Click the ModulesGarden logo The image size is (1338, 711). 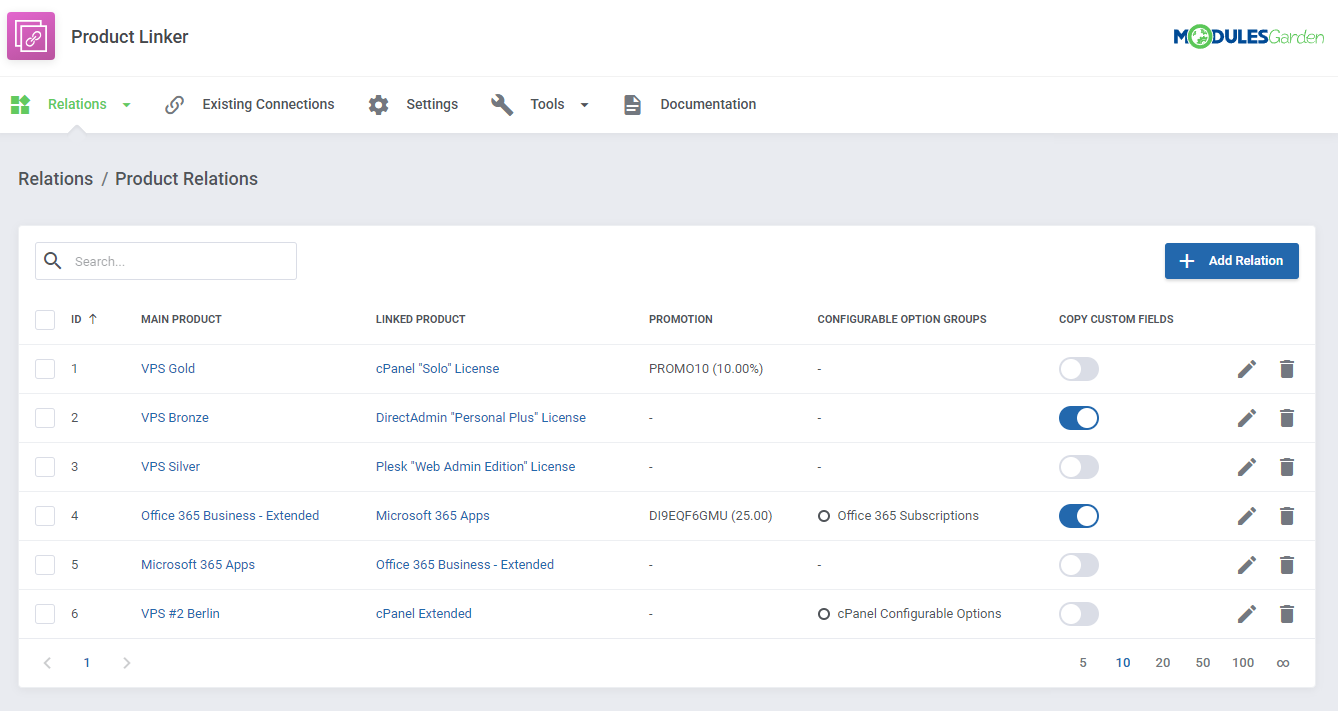(1248, 37)
